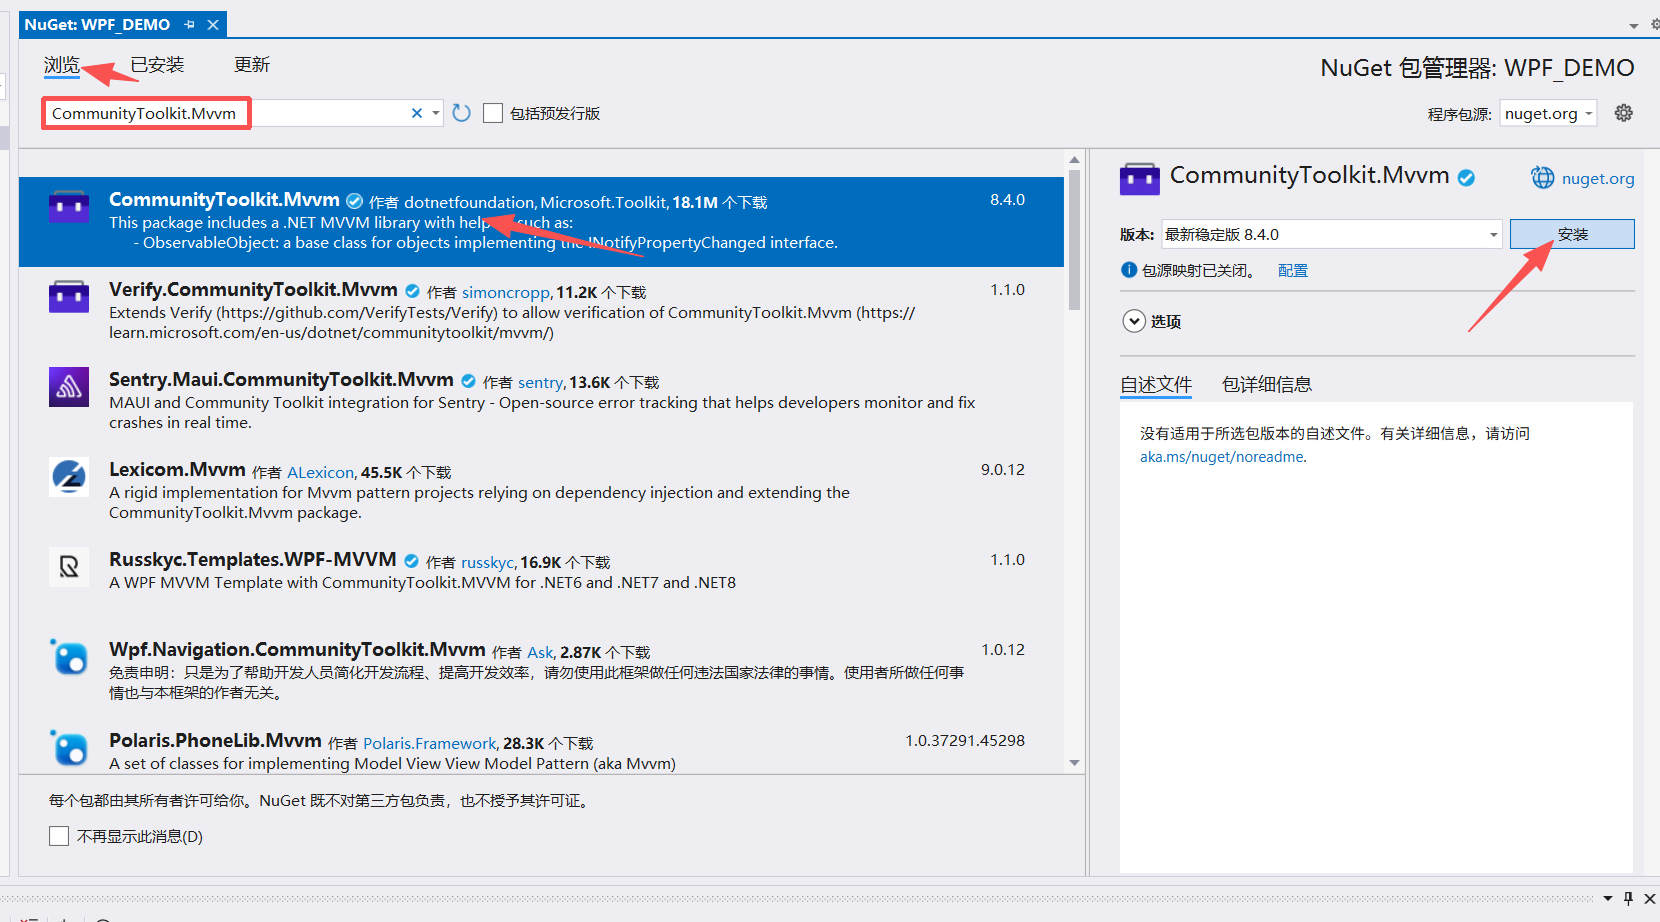The image size is (1660, 922).
Task: Click the 安装 install button
Action: tap(1572, 234)
